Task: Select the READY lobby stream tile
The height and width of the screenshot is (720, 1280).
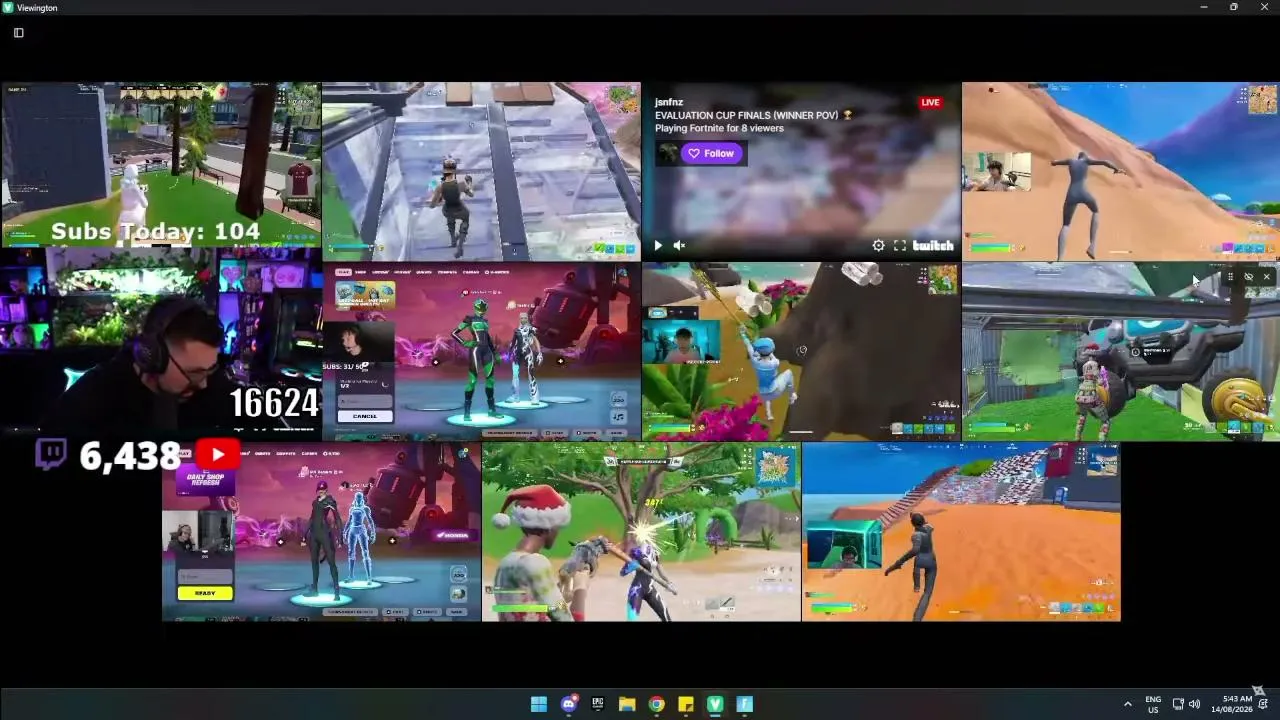Action: pos(321,532)
